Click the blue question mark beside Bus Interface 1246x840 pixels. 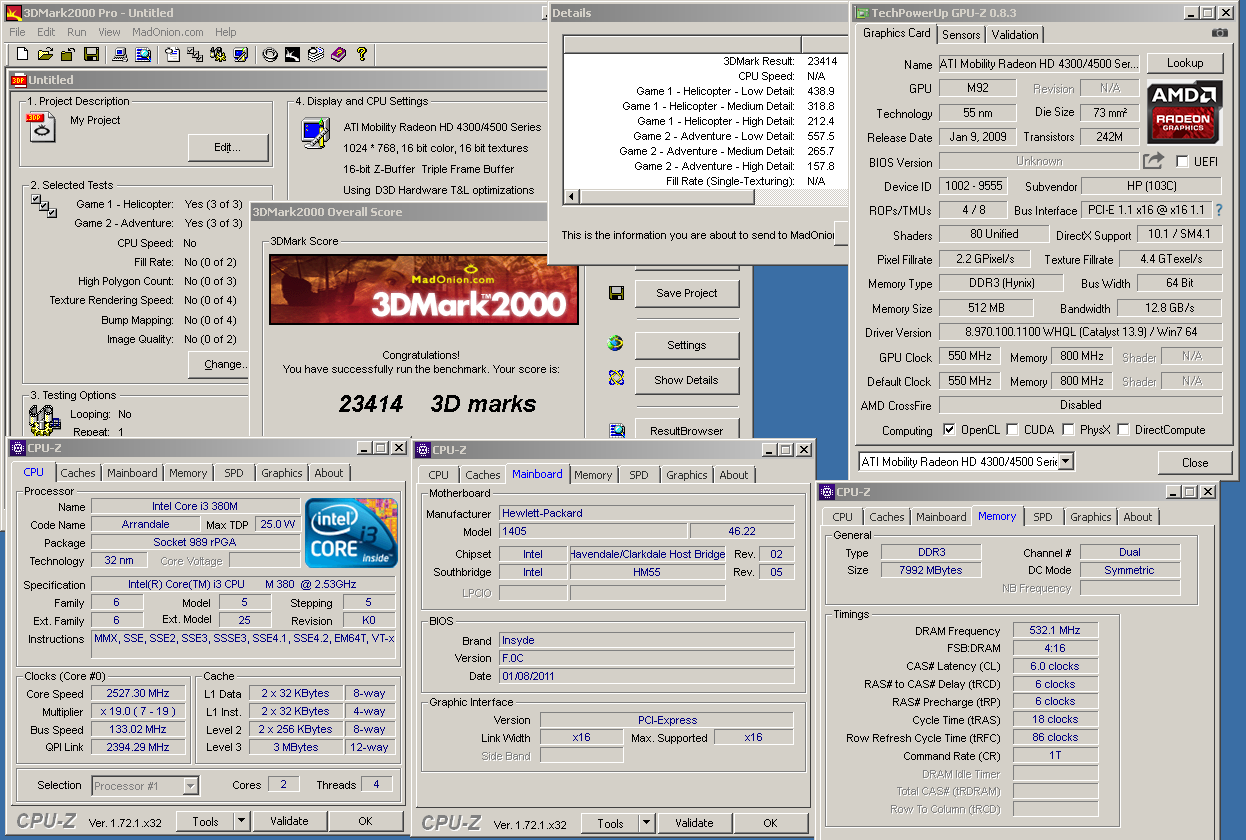(1219, 210)
